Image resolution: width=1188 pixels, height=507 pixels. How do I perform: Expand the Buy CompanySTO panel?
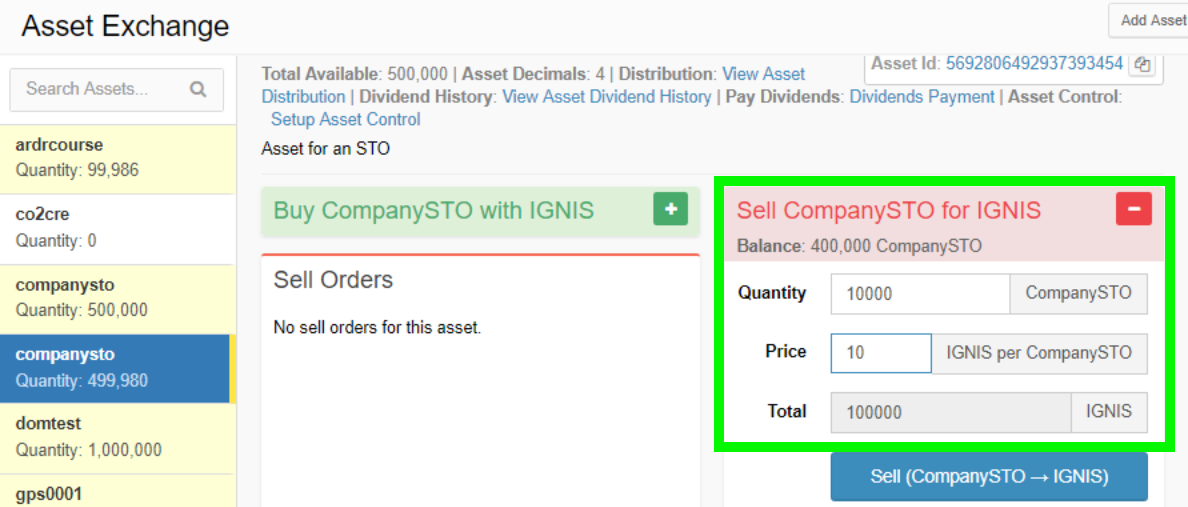pyautogui.click(x=670, y=209)
